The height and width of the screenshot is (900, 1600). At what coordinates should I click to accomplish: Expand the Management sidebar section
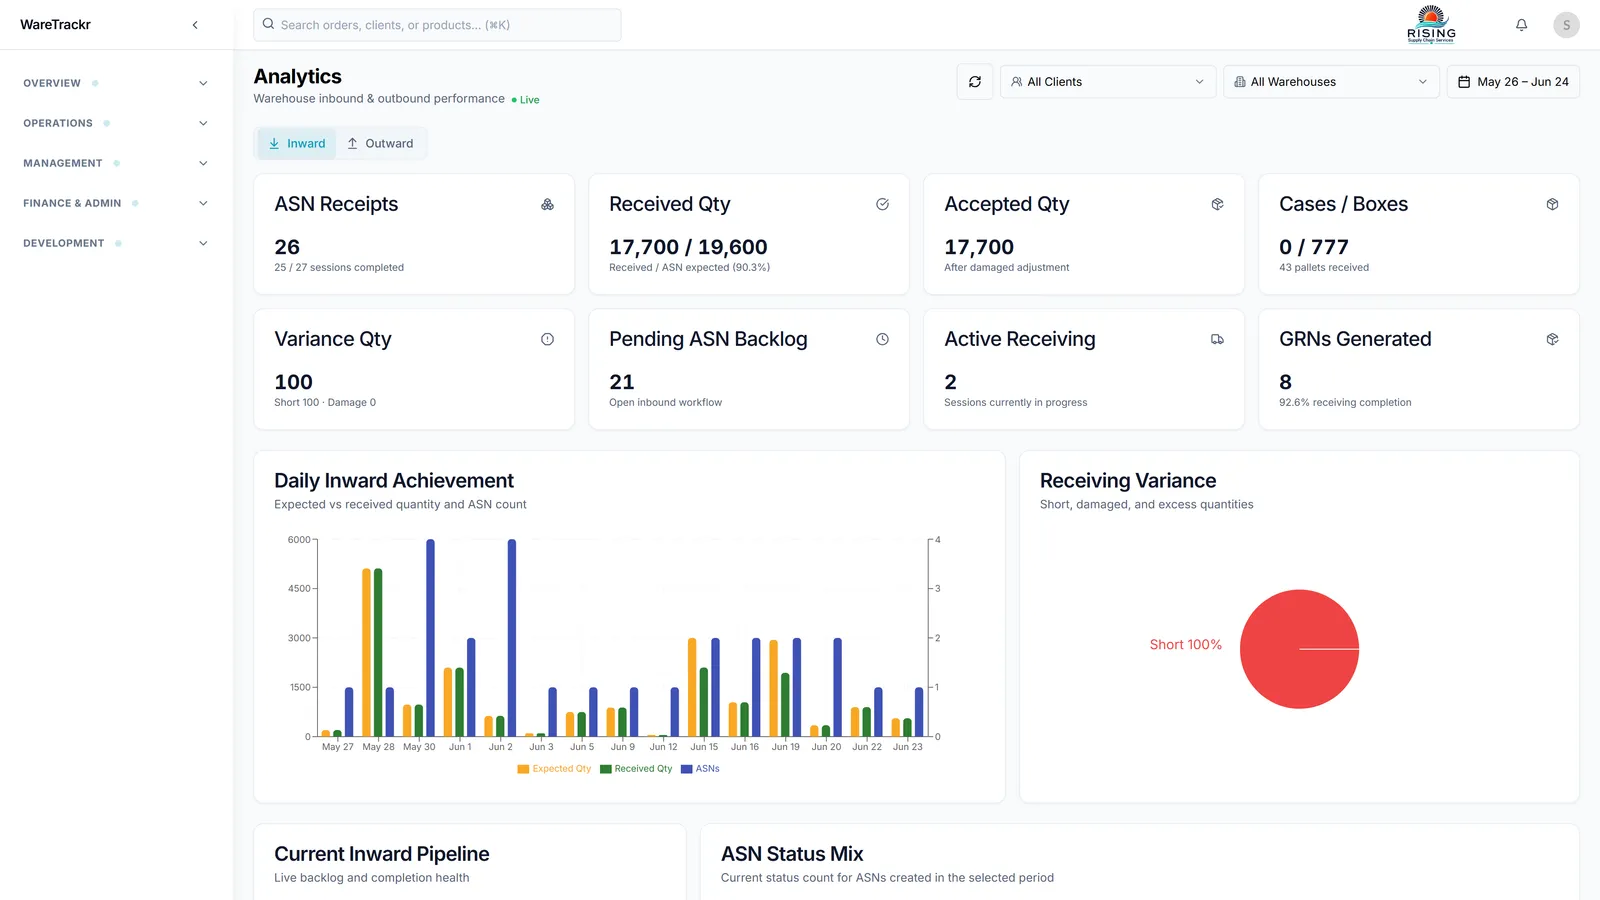tap(115, 163)
